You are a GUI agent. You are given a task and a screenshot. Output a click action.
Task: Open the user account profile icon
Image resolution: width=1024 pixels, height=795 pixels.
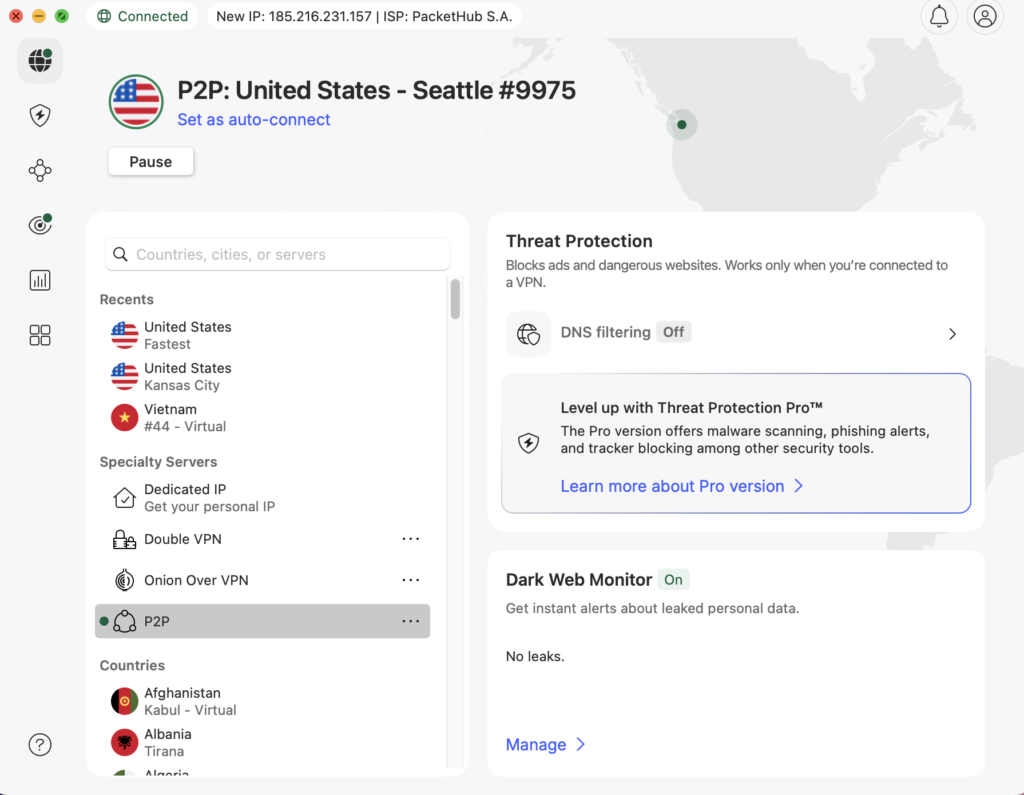tap(985, 17)
